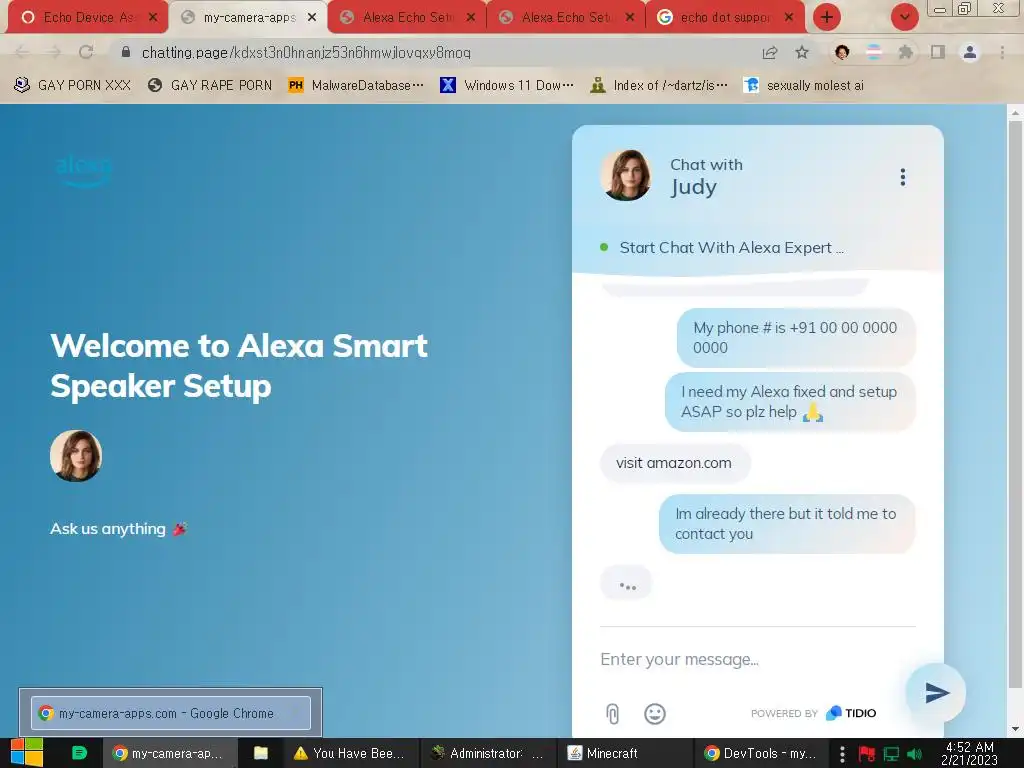Click the page scrollbar down arrow
The image size is (1024, 768).
tap(1016, 729)
